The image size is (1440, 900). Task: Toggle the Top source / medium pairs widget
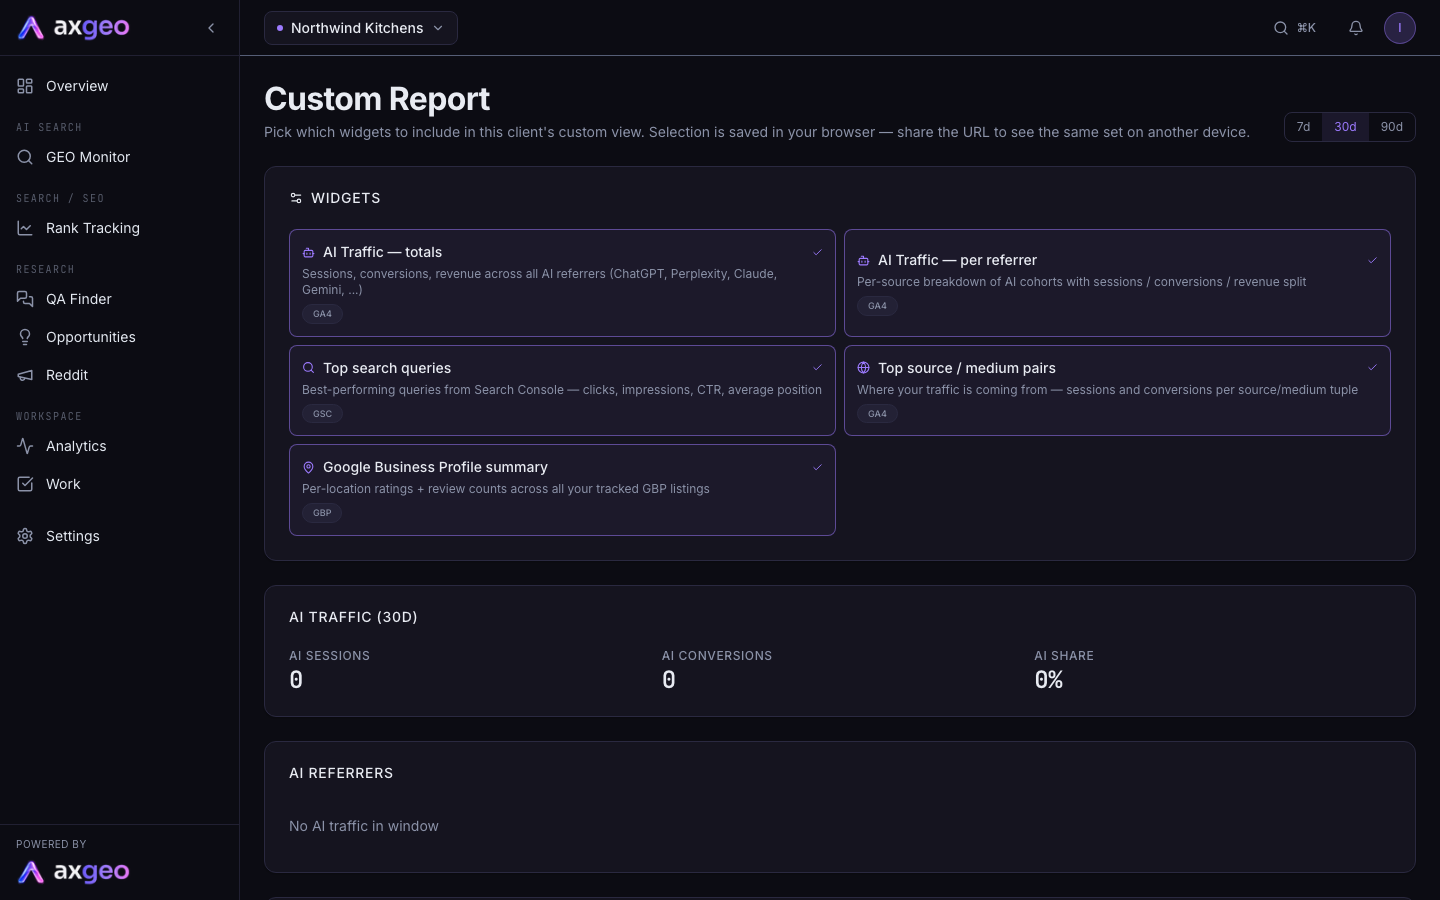tap(1117, 390)
